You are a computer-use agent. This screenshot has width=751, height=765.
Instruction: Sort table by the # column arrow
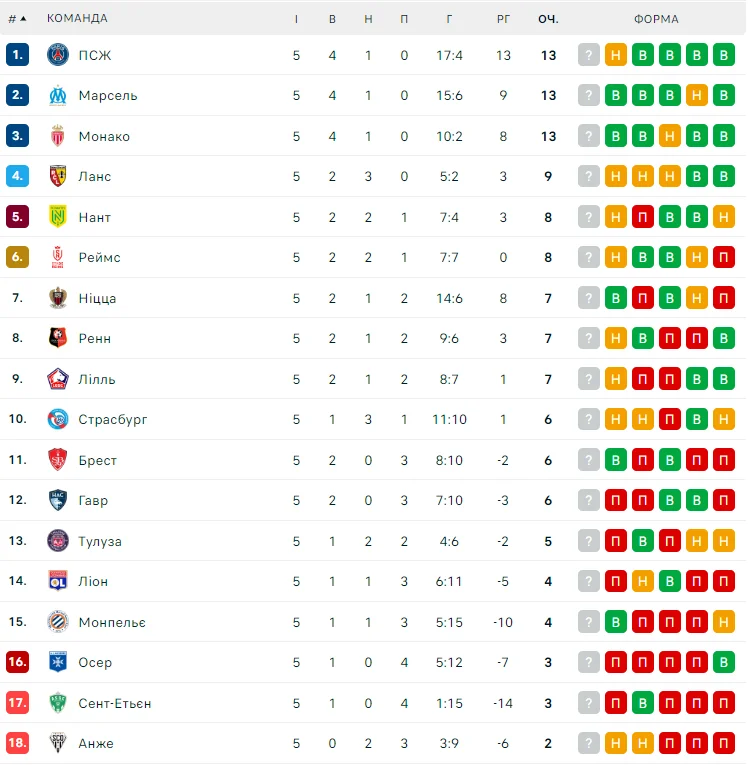tap(23, 18)
